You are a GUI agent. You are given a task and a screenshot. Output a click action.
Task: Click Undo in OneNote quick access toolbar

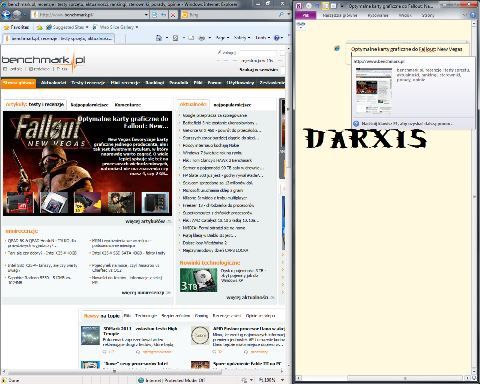click(x=317, y=6)
